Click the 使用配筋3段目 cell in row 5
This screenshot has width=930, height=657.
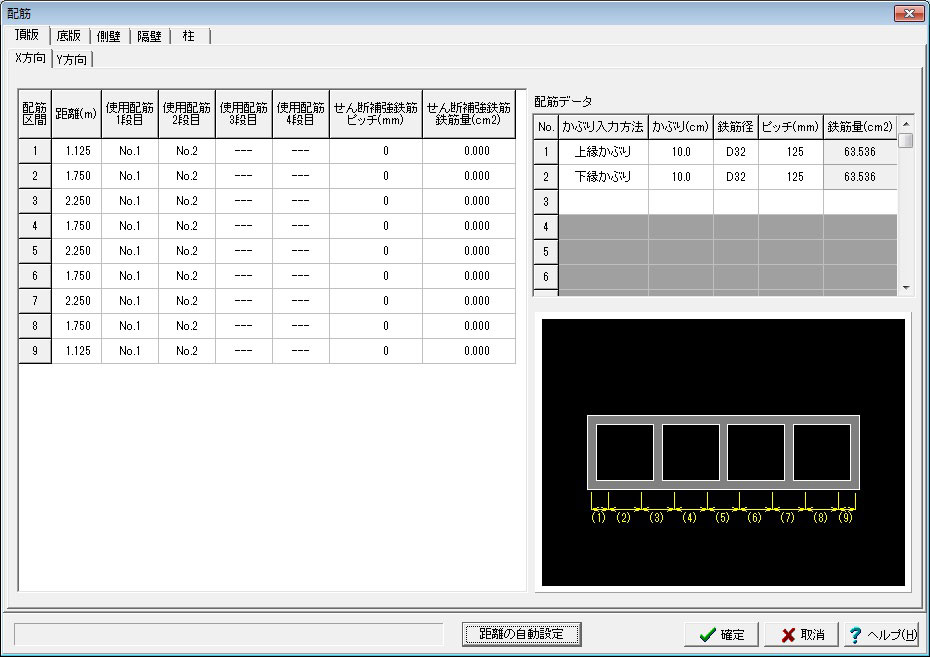(244, 251)
